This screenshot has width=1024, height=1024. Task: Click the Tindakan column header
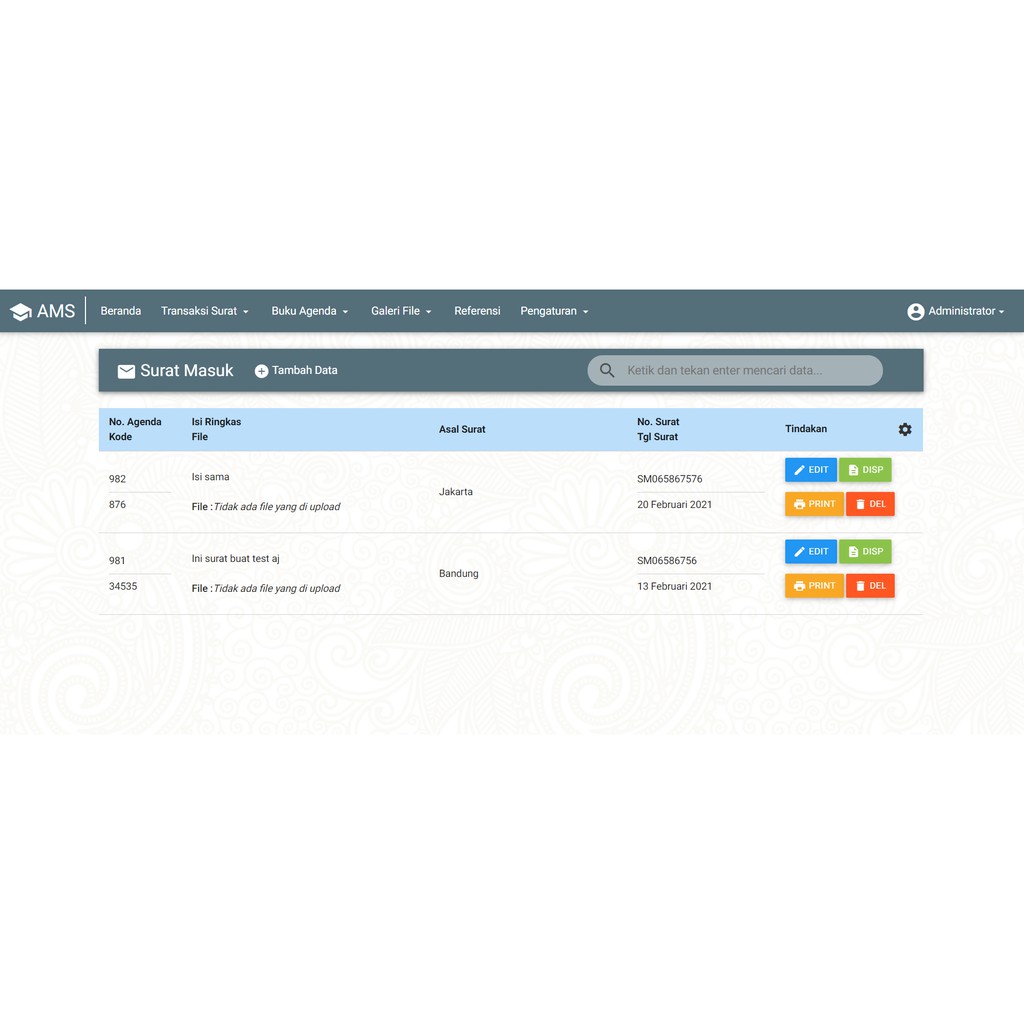[x=806, y=429]
